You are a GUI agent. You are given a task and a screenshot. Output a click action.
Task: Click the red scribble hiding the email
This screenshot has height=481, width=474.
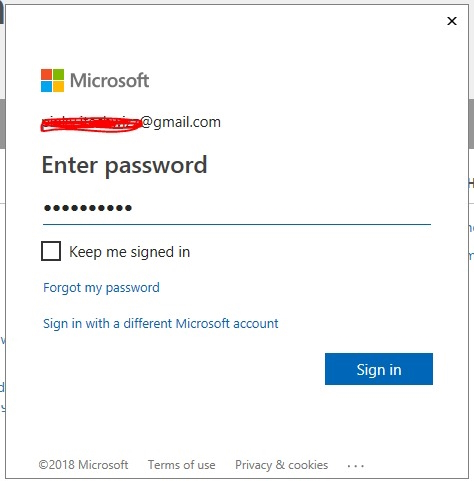(91, 124)
